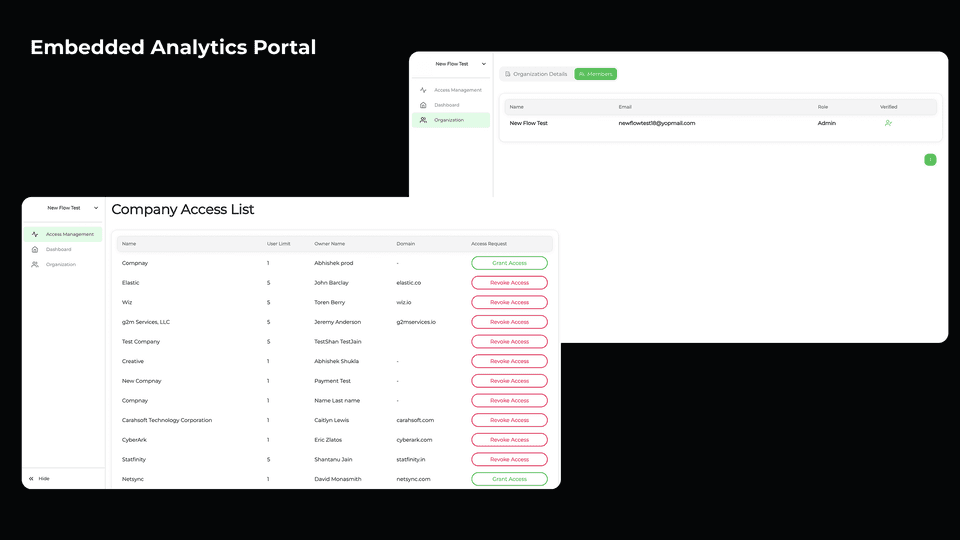The height and width of the screenshot is (540, 960).
Task: Revoke access for CyberArk
Action: click(x=509, y=440)
